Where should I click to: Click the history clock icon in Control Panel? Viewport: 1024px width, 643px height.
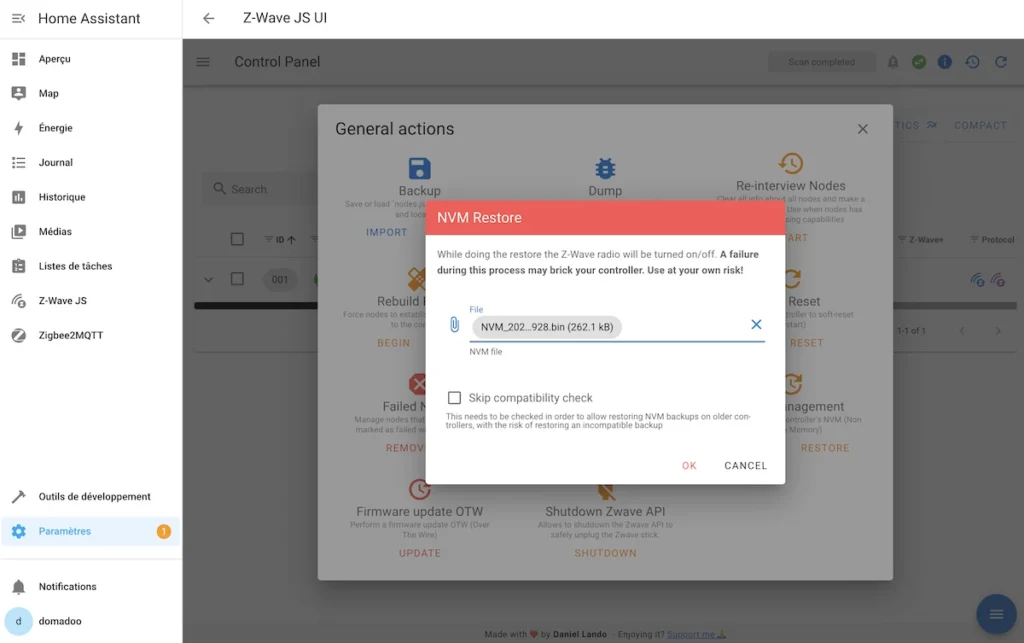point(972,62)
